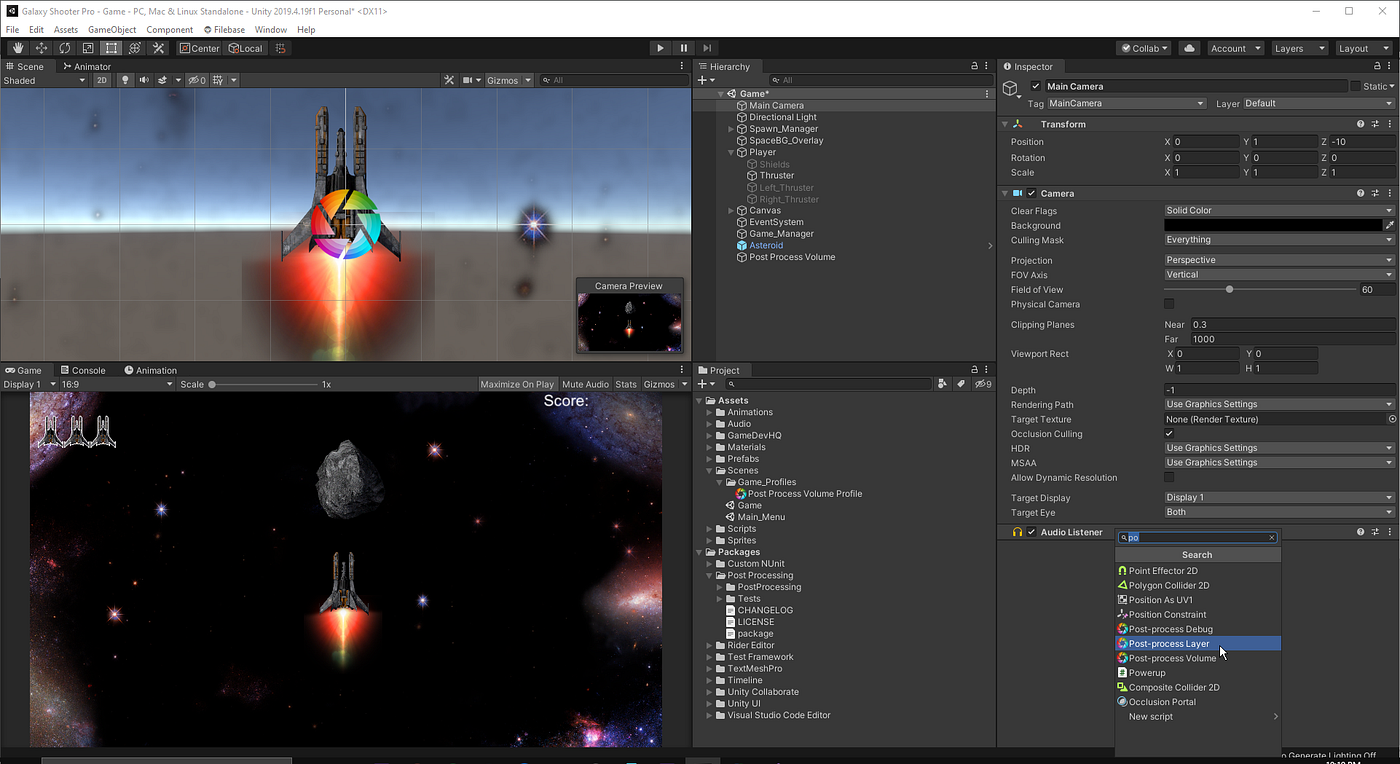Image resolution: width=1400 pixels, height=764 pixels.
Task: Click the scene camera settings icon
Action: click(468, 80)
